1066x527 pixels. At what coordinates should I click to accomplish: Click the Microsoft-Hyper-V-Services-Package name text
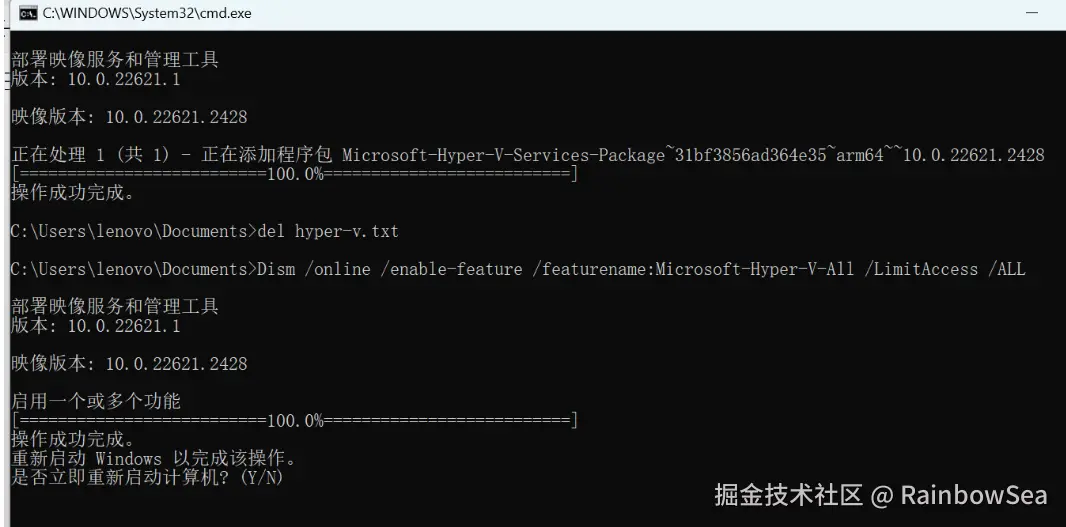[x=503, y=155]
